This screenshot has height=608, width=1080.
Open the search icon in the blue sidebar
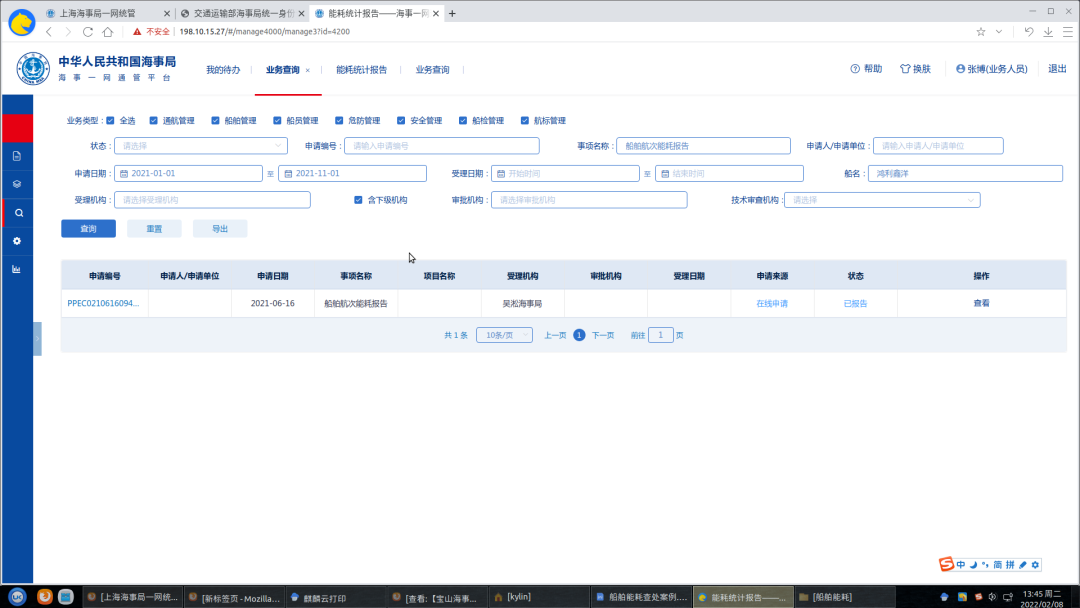(x=19, y=213)
